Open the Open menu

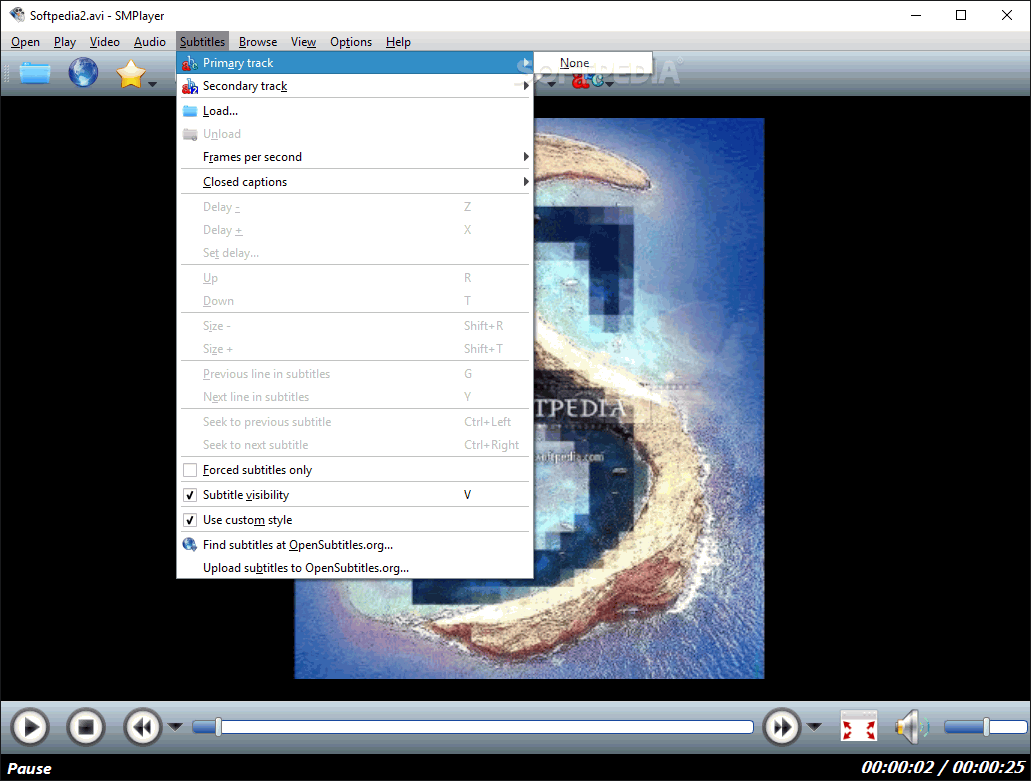click(25, 42)
